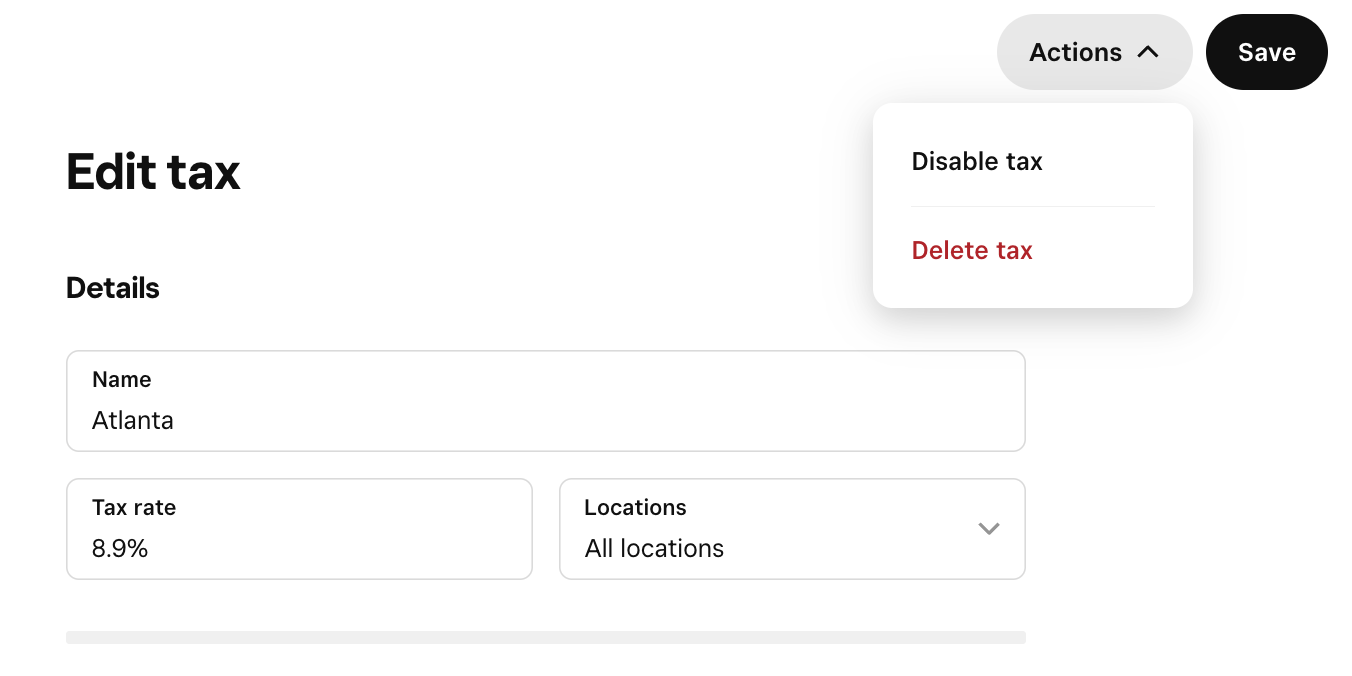The width and height of the screenshot is (1352, 676).
Task: Select Delete tax menu option
Action: [x=972, y=251]
